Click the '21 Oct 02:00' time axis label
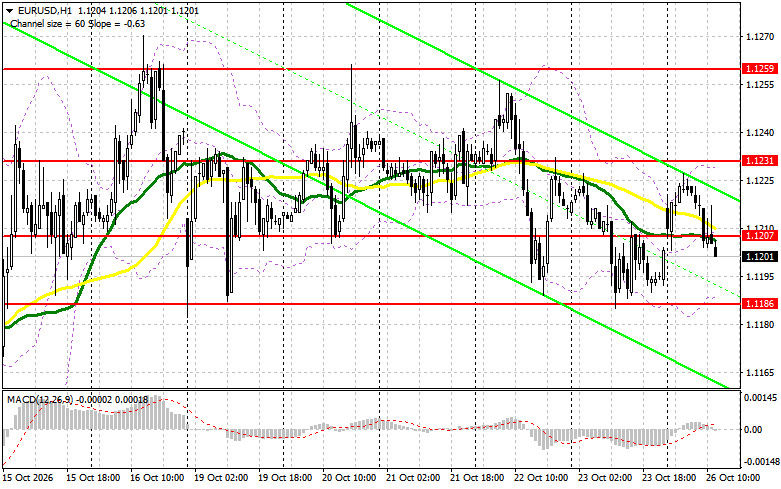781x489 pixels. [x=413, y=478]
